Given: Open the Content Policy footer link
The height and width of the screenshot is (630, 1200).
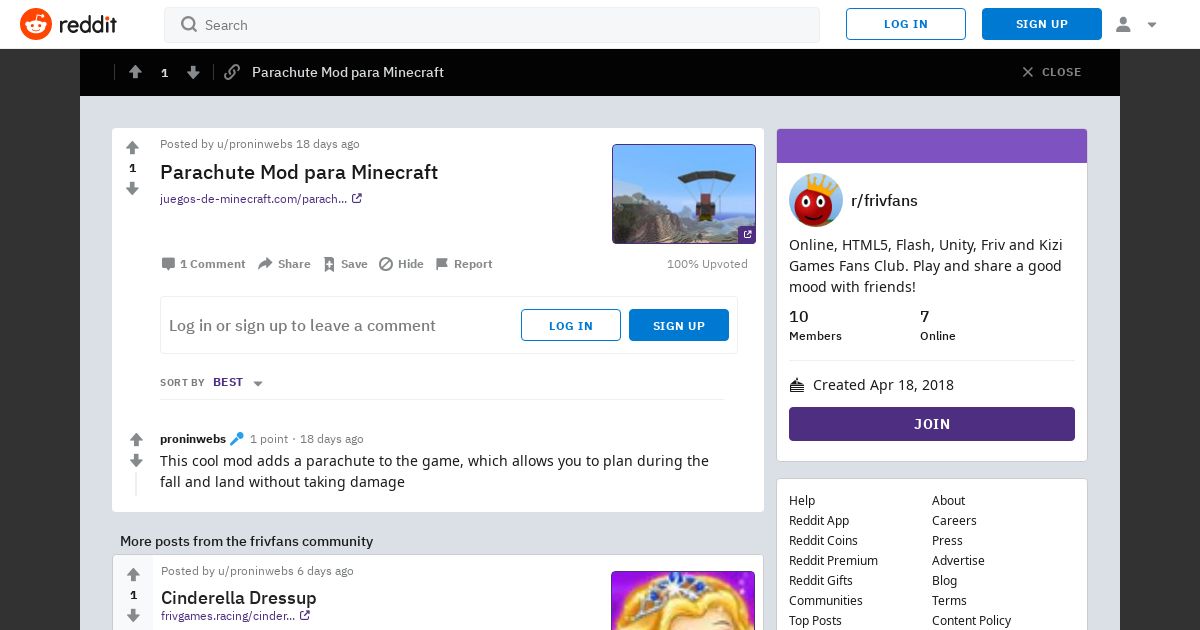Looking at the screenshot, I should [972, 620].
